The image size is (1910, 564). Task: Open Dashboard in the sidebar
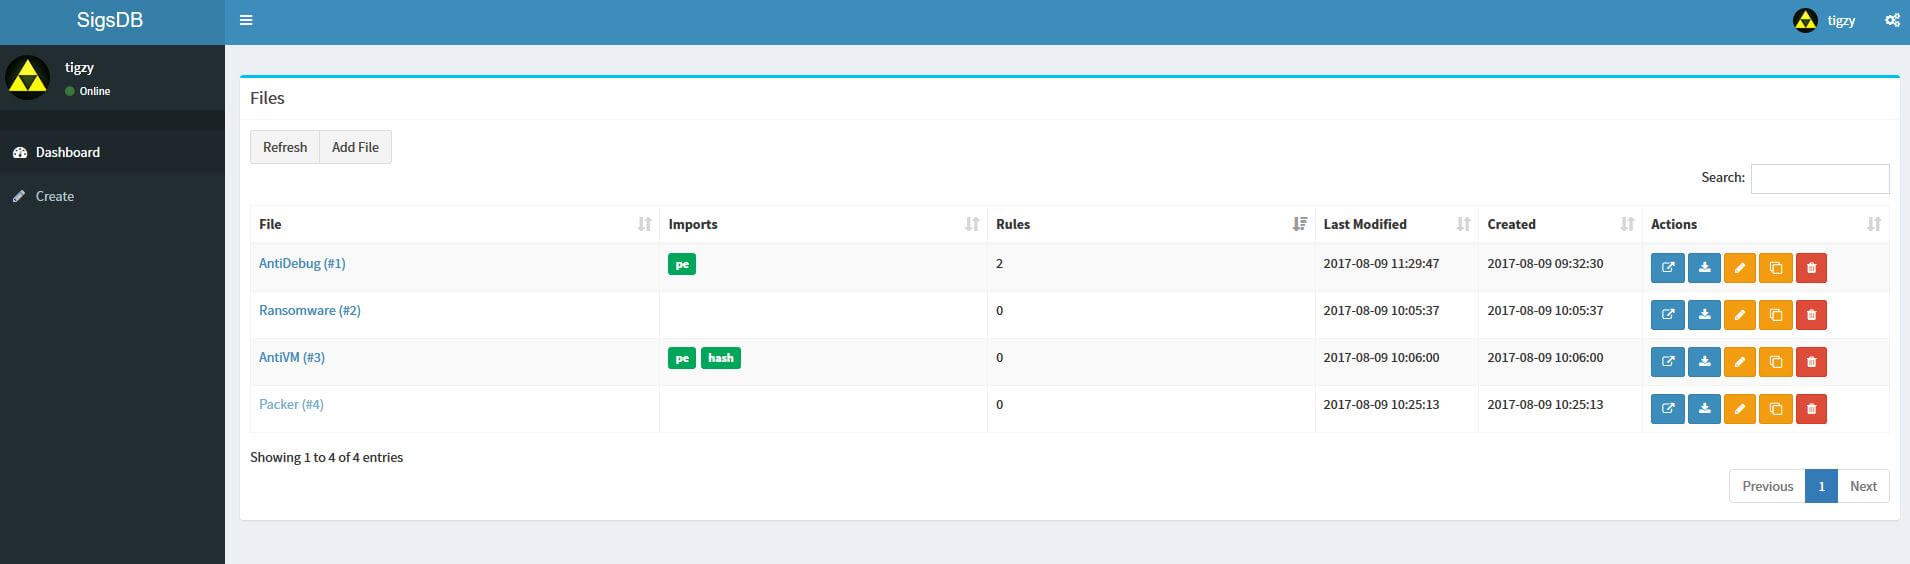coord(68,152)
